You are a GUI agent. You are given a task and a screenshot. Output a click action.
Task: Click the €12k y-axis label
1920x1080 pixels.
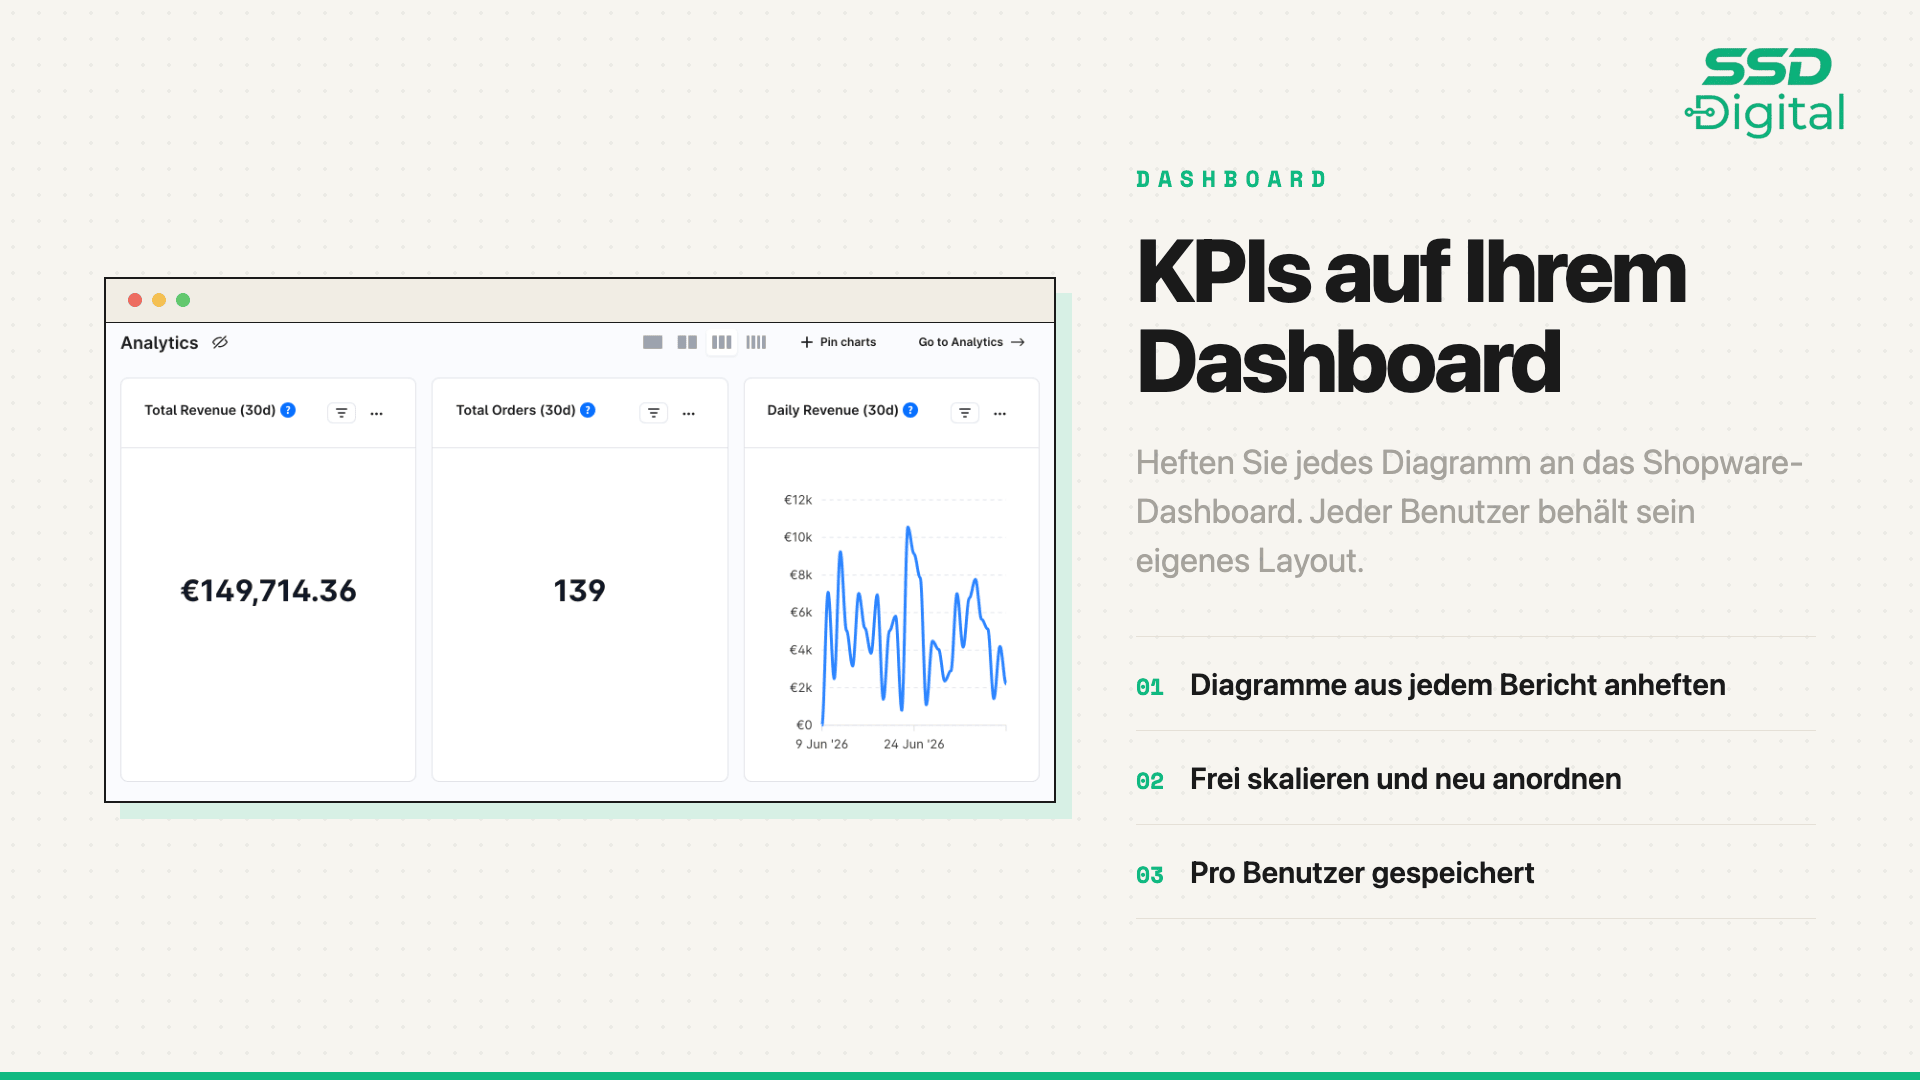798,500
